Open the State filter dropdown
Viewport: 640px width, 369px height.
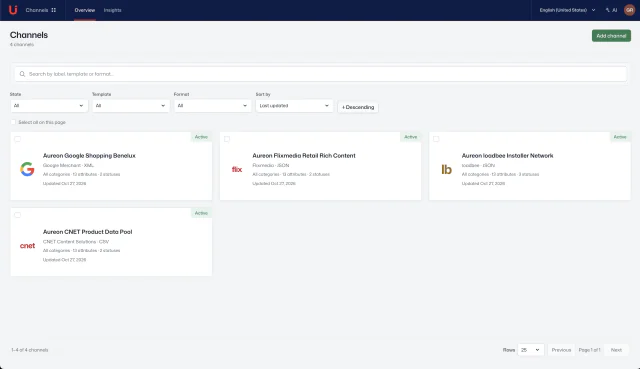pos(49,106)
